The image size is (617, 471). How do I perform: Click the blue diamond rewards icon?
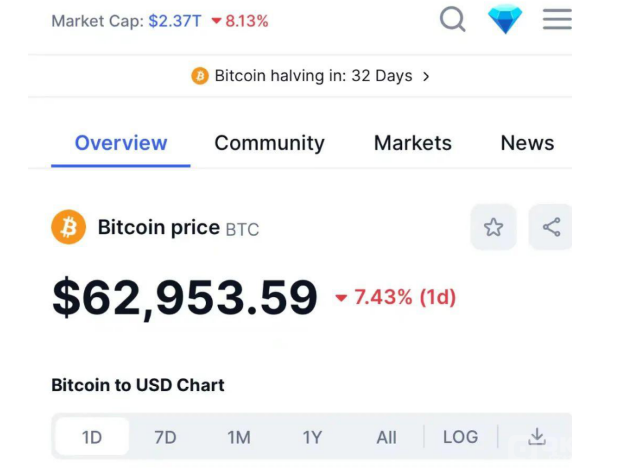505,19
